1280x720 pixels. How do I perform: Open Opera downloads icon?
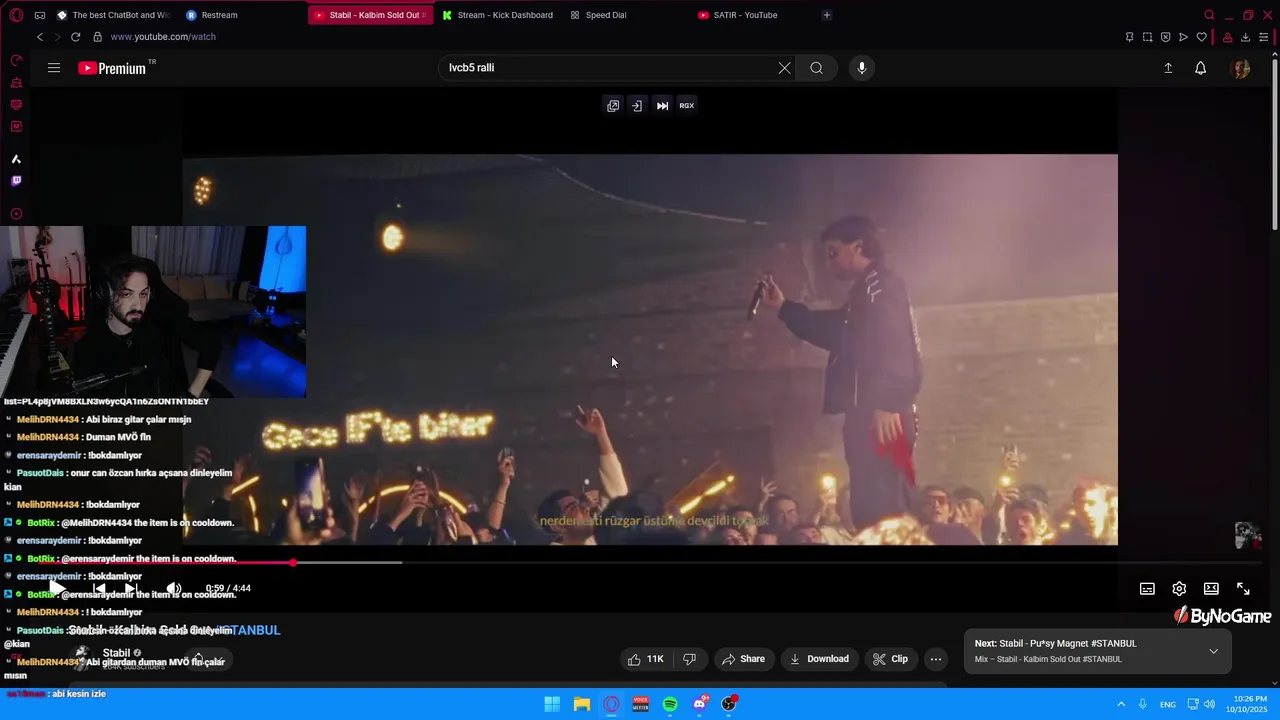click(1245, 37)
